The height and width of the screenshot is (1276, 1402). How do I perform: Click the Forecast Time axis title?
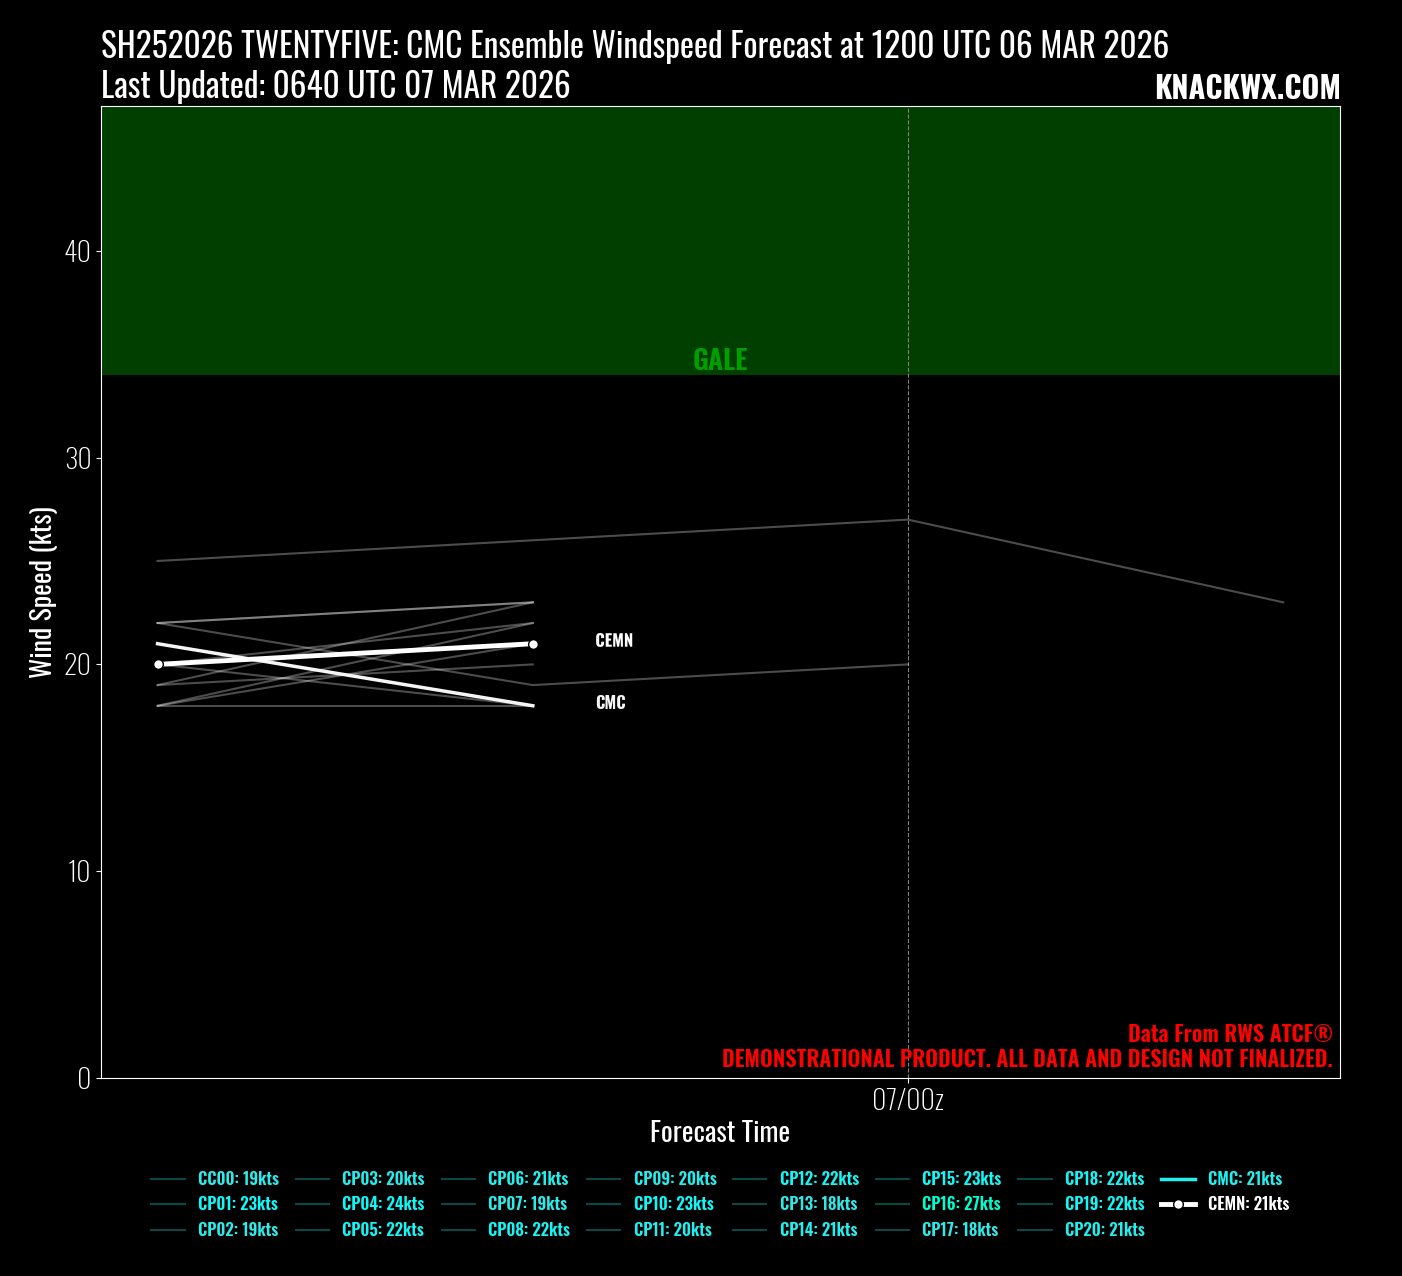720,1131
